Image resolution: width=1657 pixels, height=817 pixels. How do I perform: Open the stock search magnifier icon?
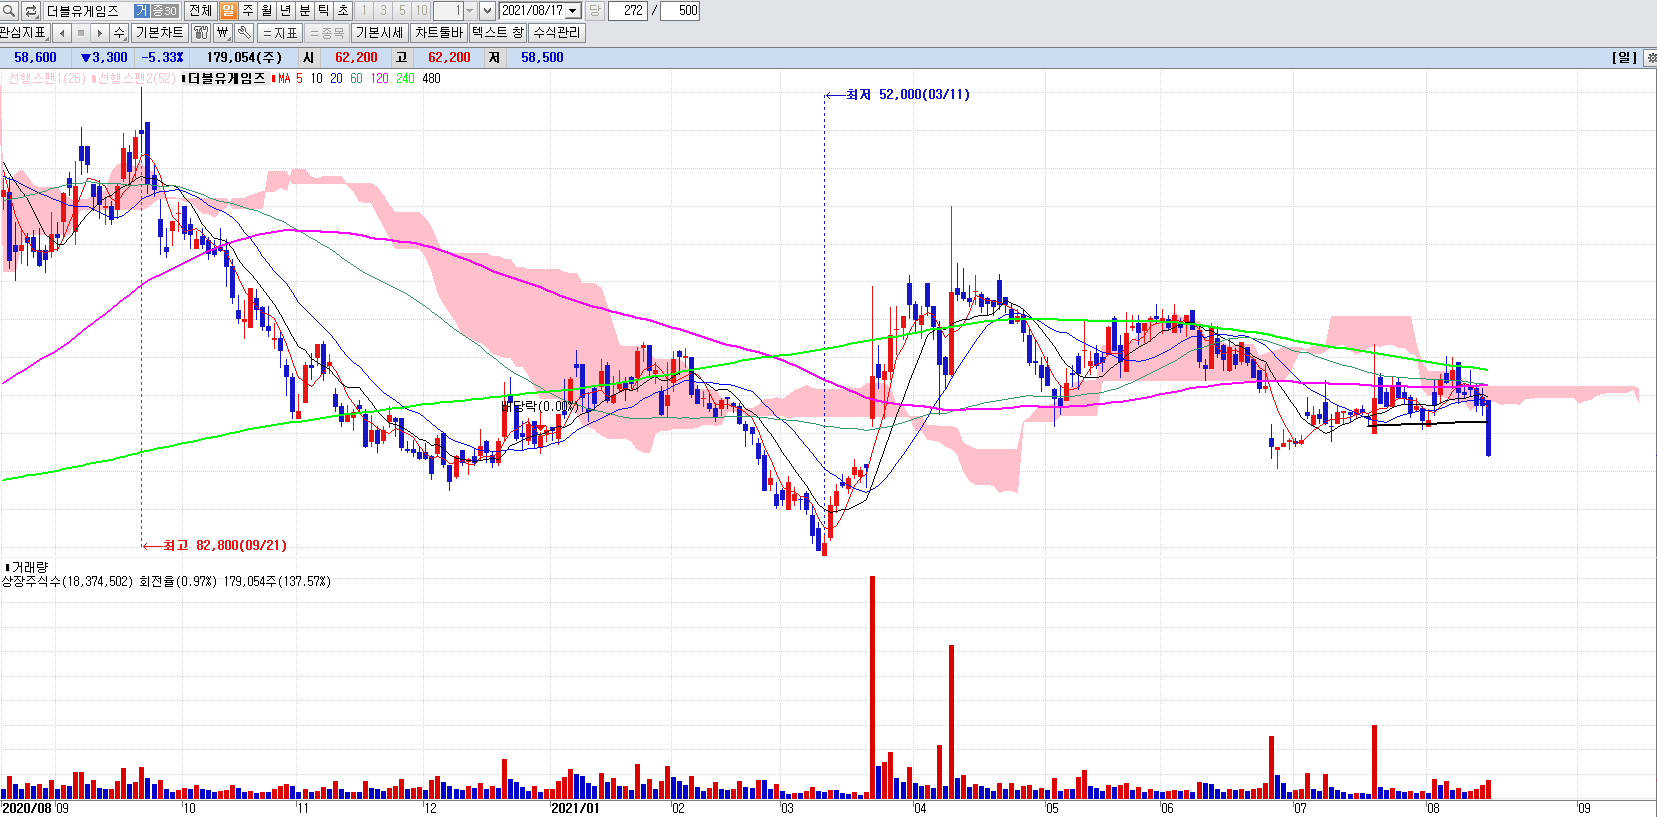[x=9, y=11]
